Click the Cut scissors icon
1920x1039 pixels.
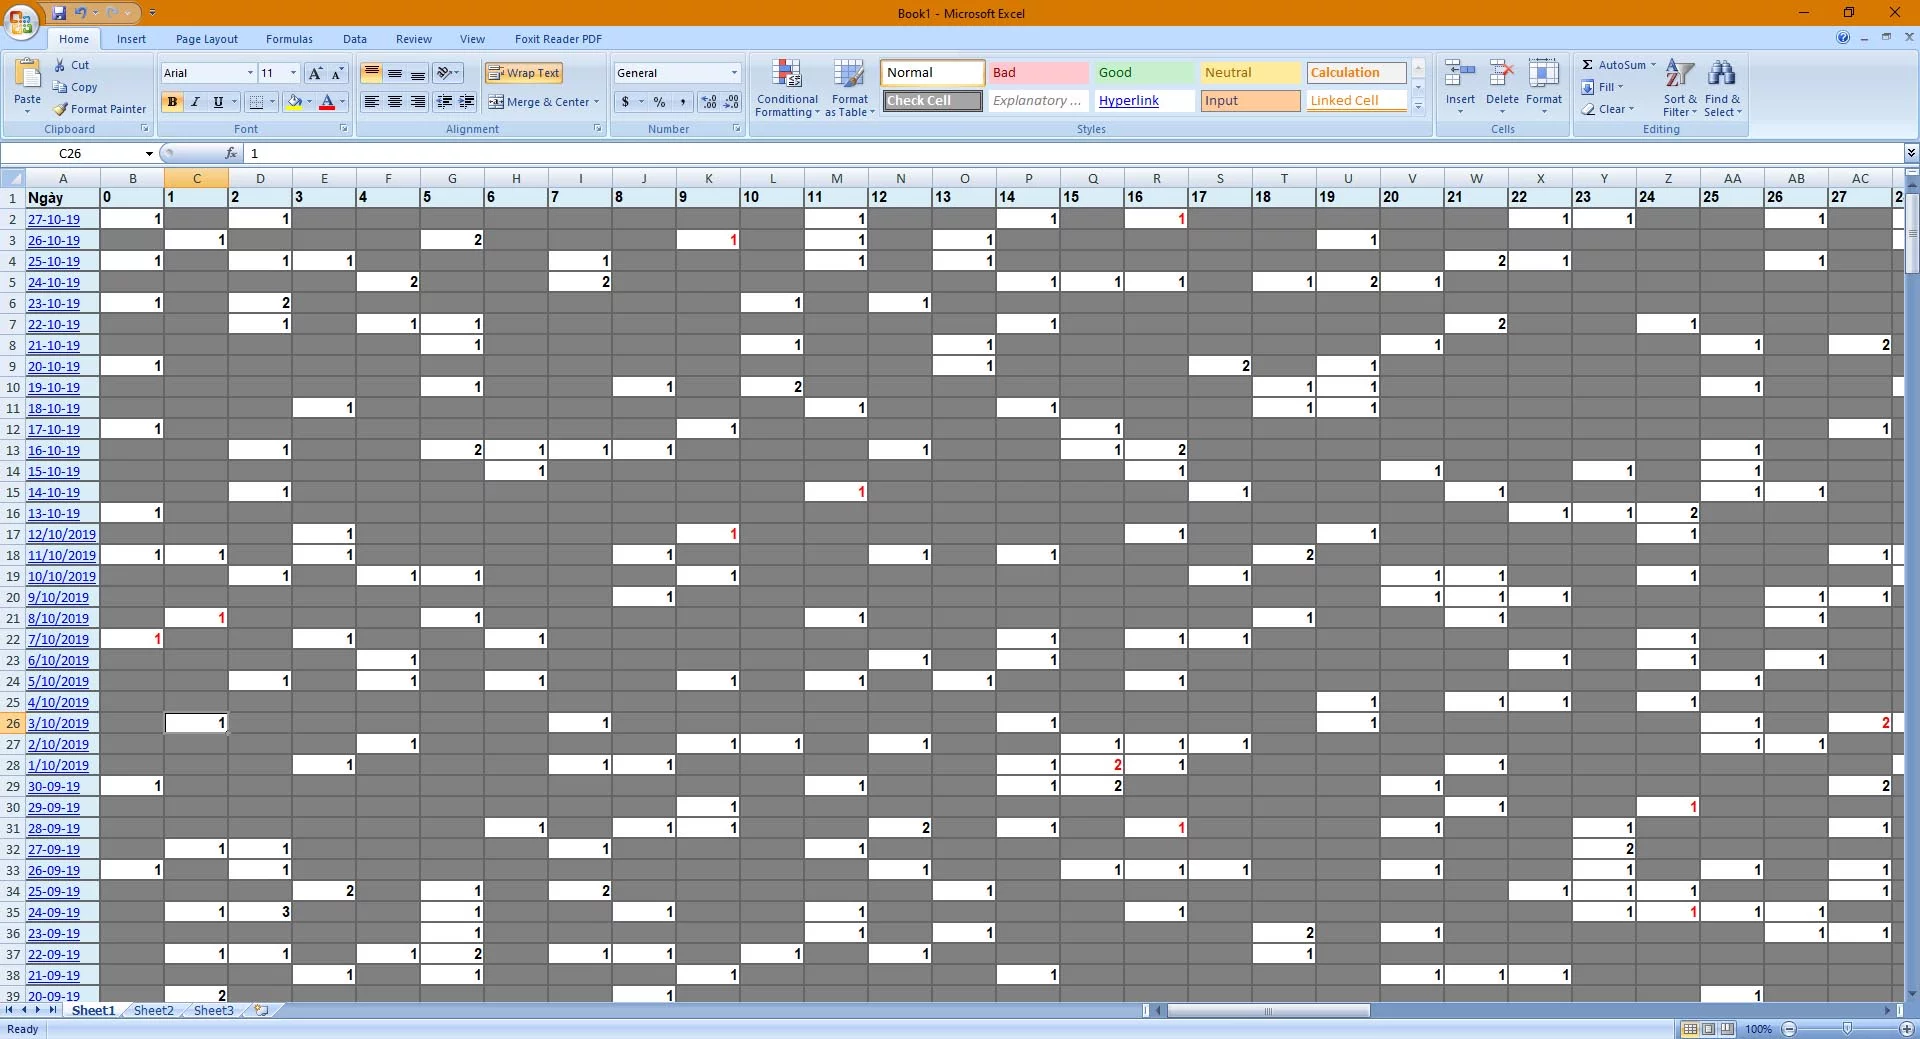pyautogui.click(x=61, y=65)
